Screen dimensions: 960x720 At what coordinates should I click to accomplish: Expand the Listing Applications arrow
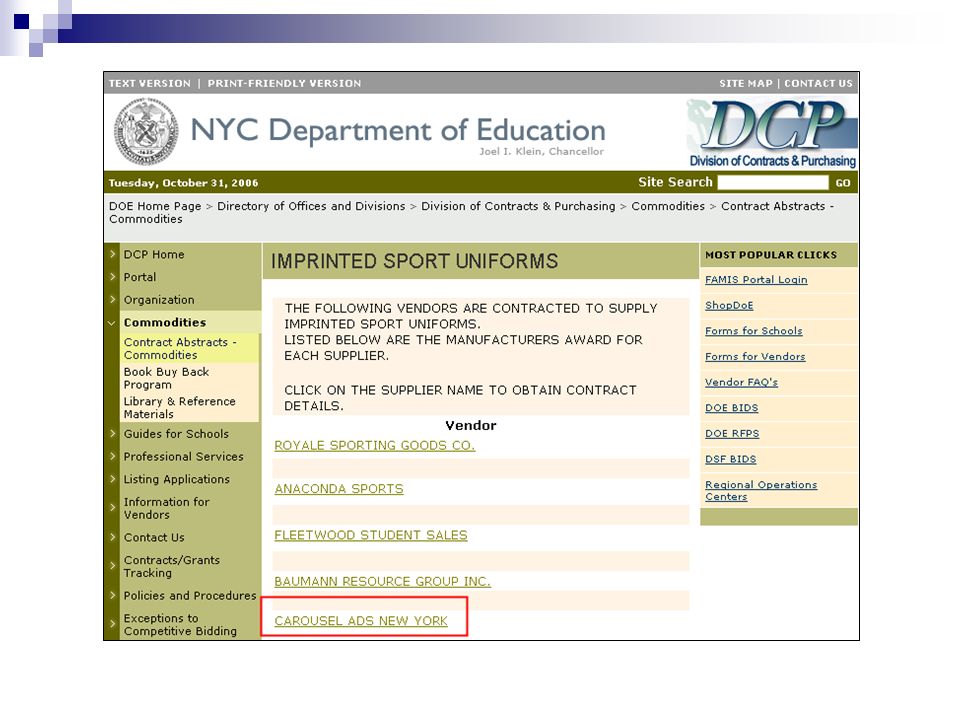coord(113,479)
